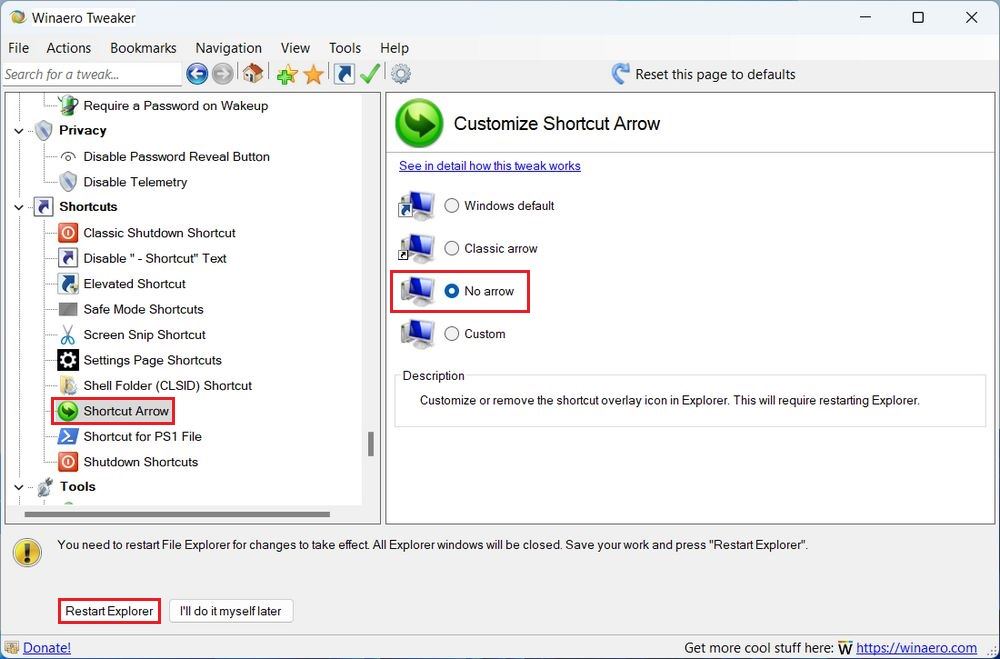
Task: Click the Donate coins icon in status bar
Action: pyautogui.click(x=11, y=648)
